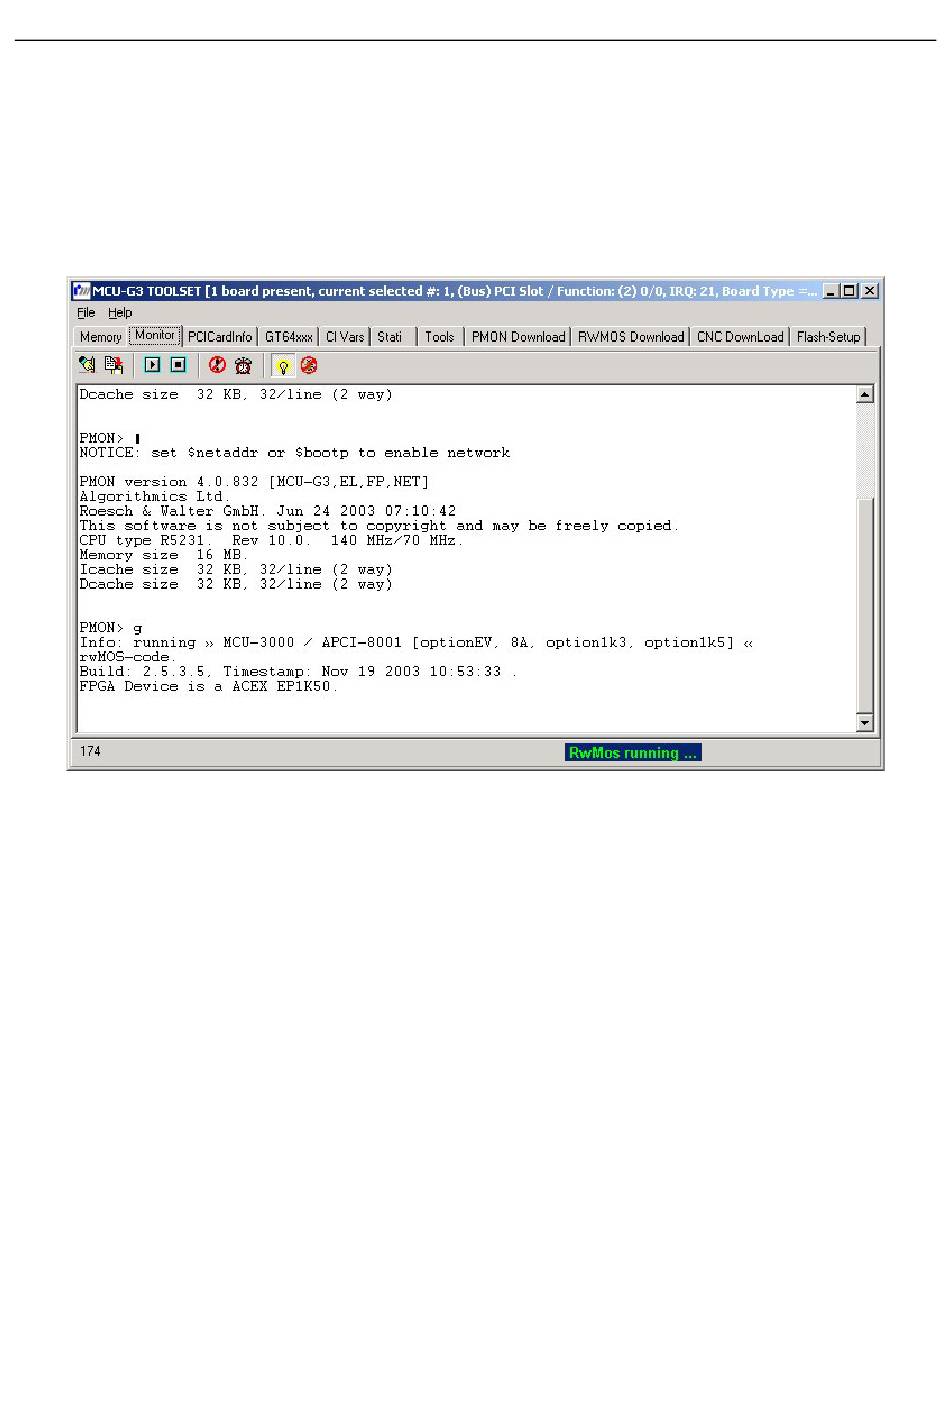Click the play (start) toolbar button
The image size is (950, 1420).
152,365
